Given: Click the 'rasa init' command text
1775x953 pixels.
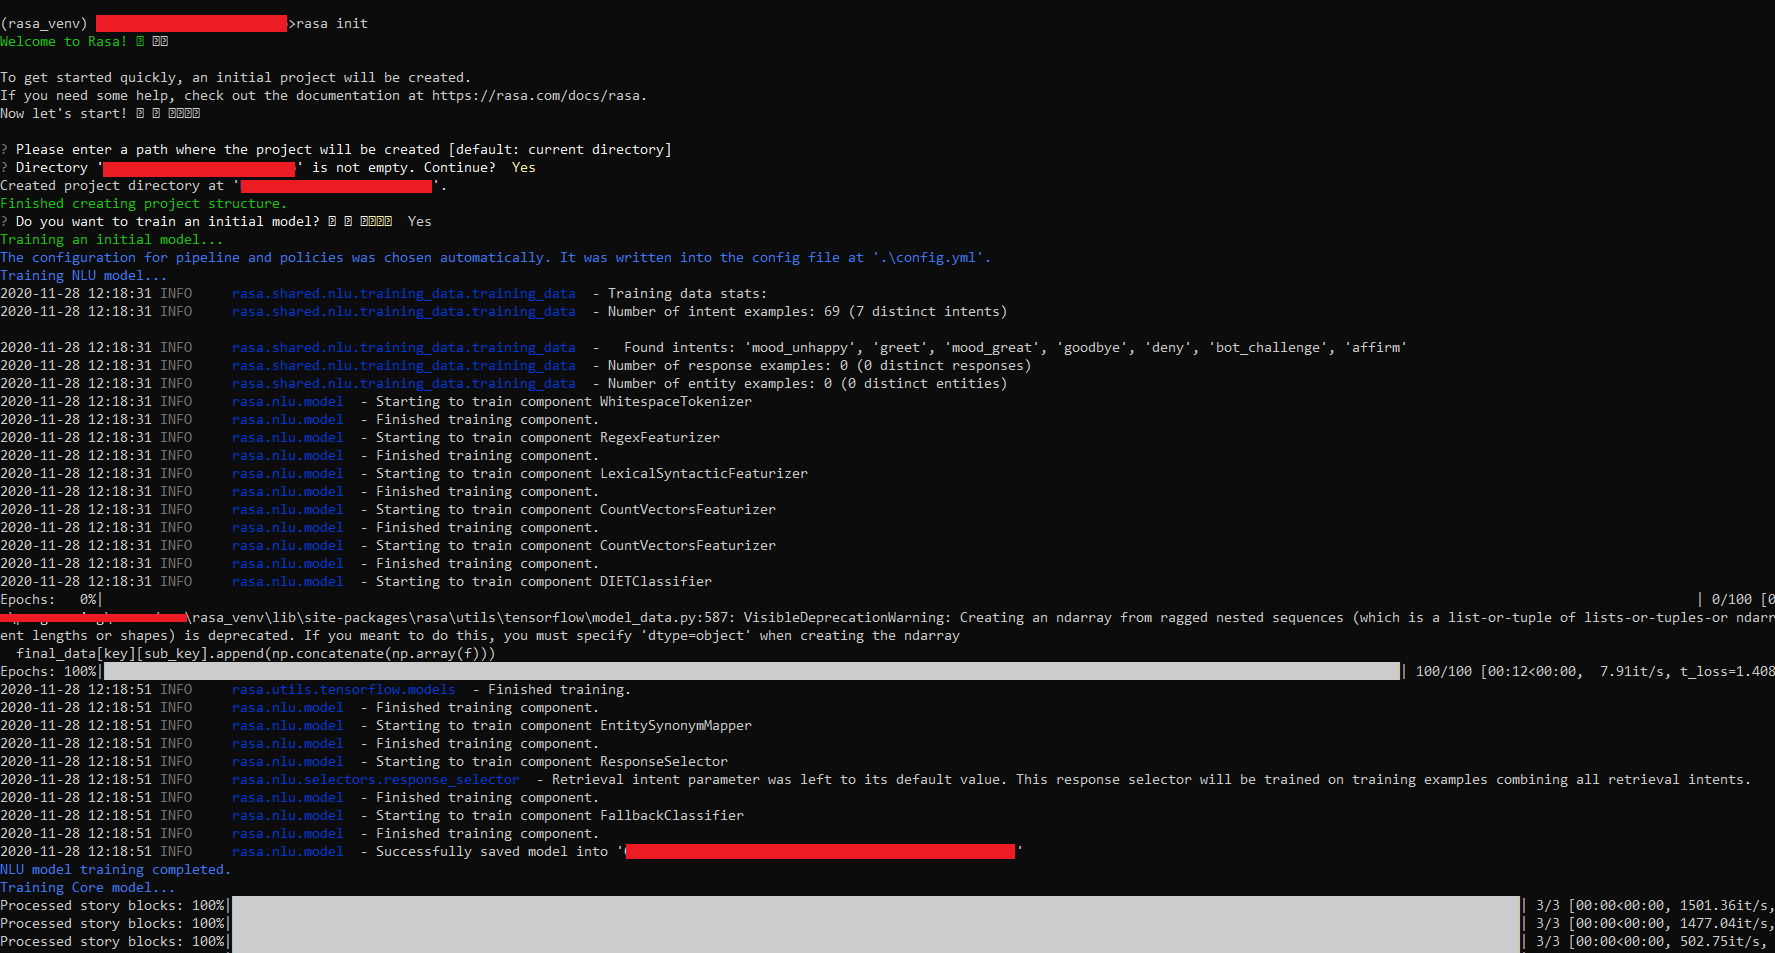Looking at the screenshot, I should click(332, 24).
